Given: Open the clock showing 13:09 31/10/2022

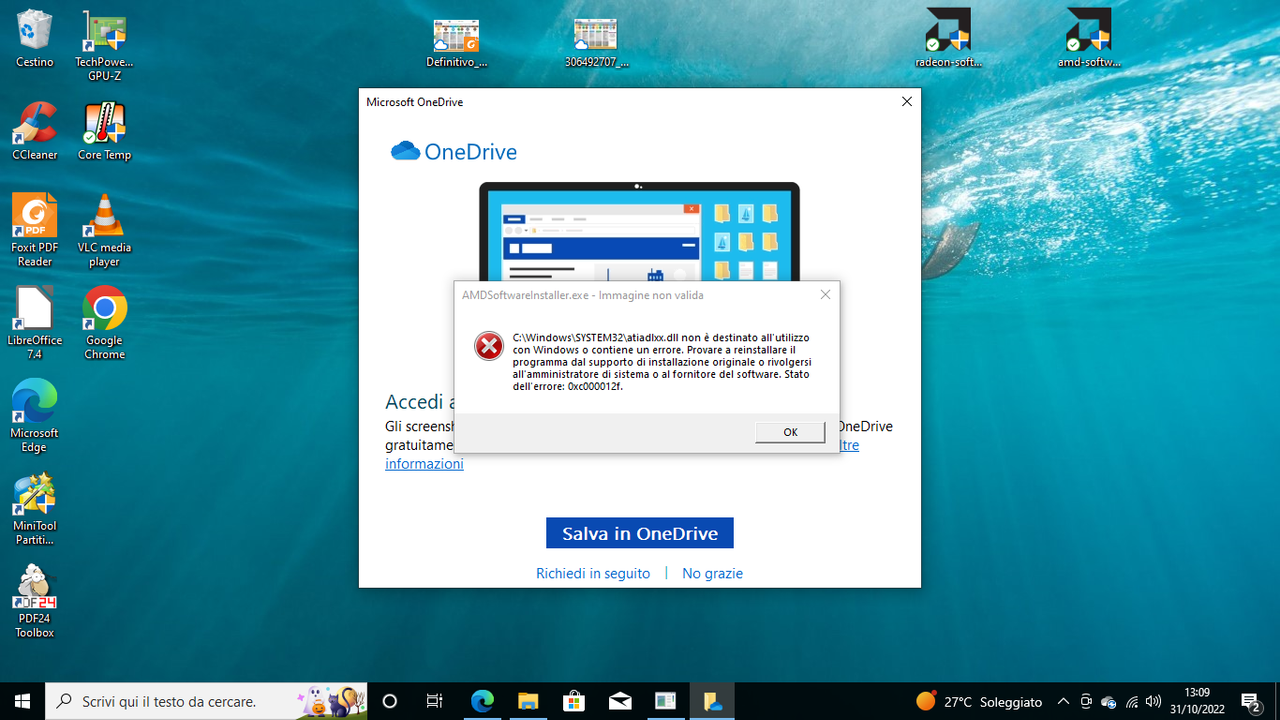Looking at the screenshot, I should click(1197, 701).
